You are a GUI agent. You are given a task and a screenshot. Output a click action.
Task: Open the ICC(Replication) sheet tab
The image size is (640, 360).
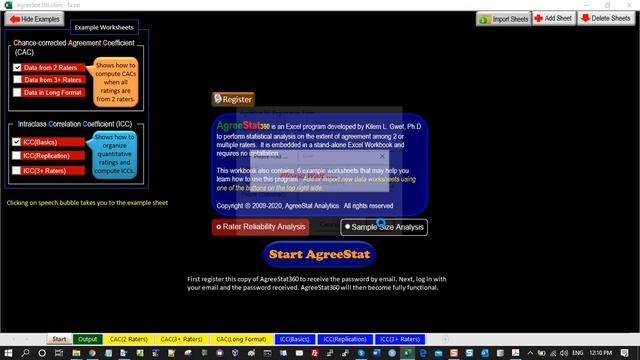tap(345, 339)
